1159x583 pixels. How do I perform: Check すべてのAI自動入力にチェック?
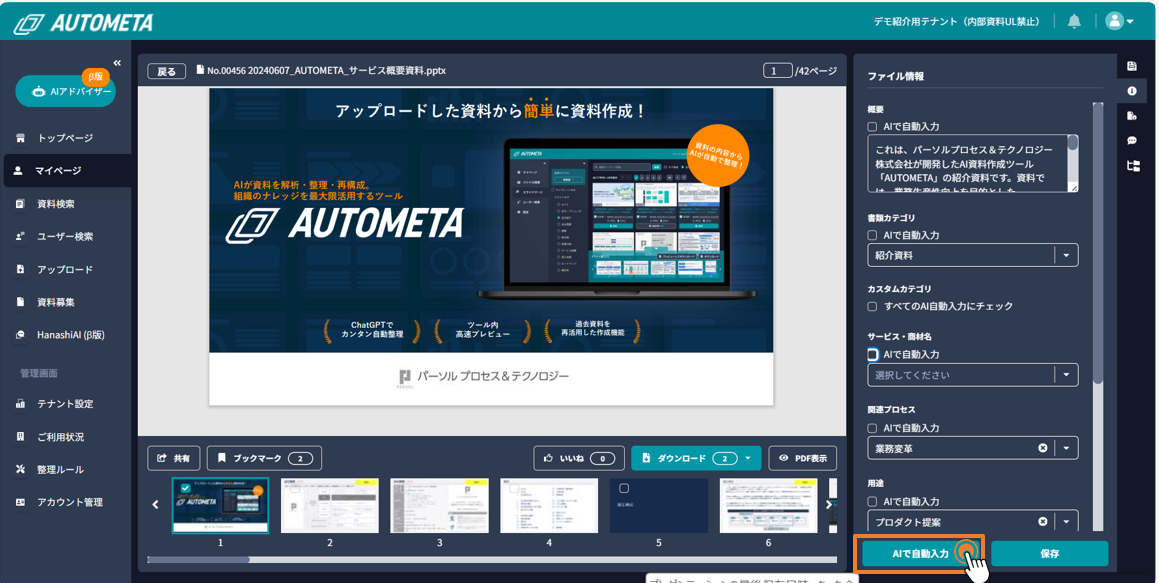tap(872, 306)
